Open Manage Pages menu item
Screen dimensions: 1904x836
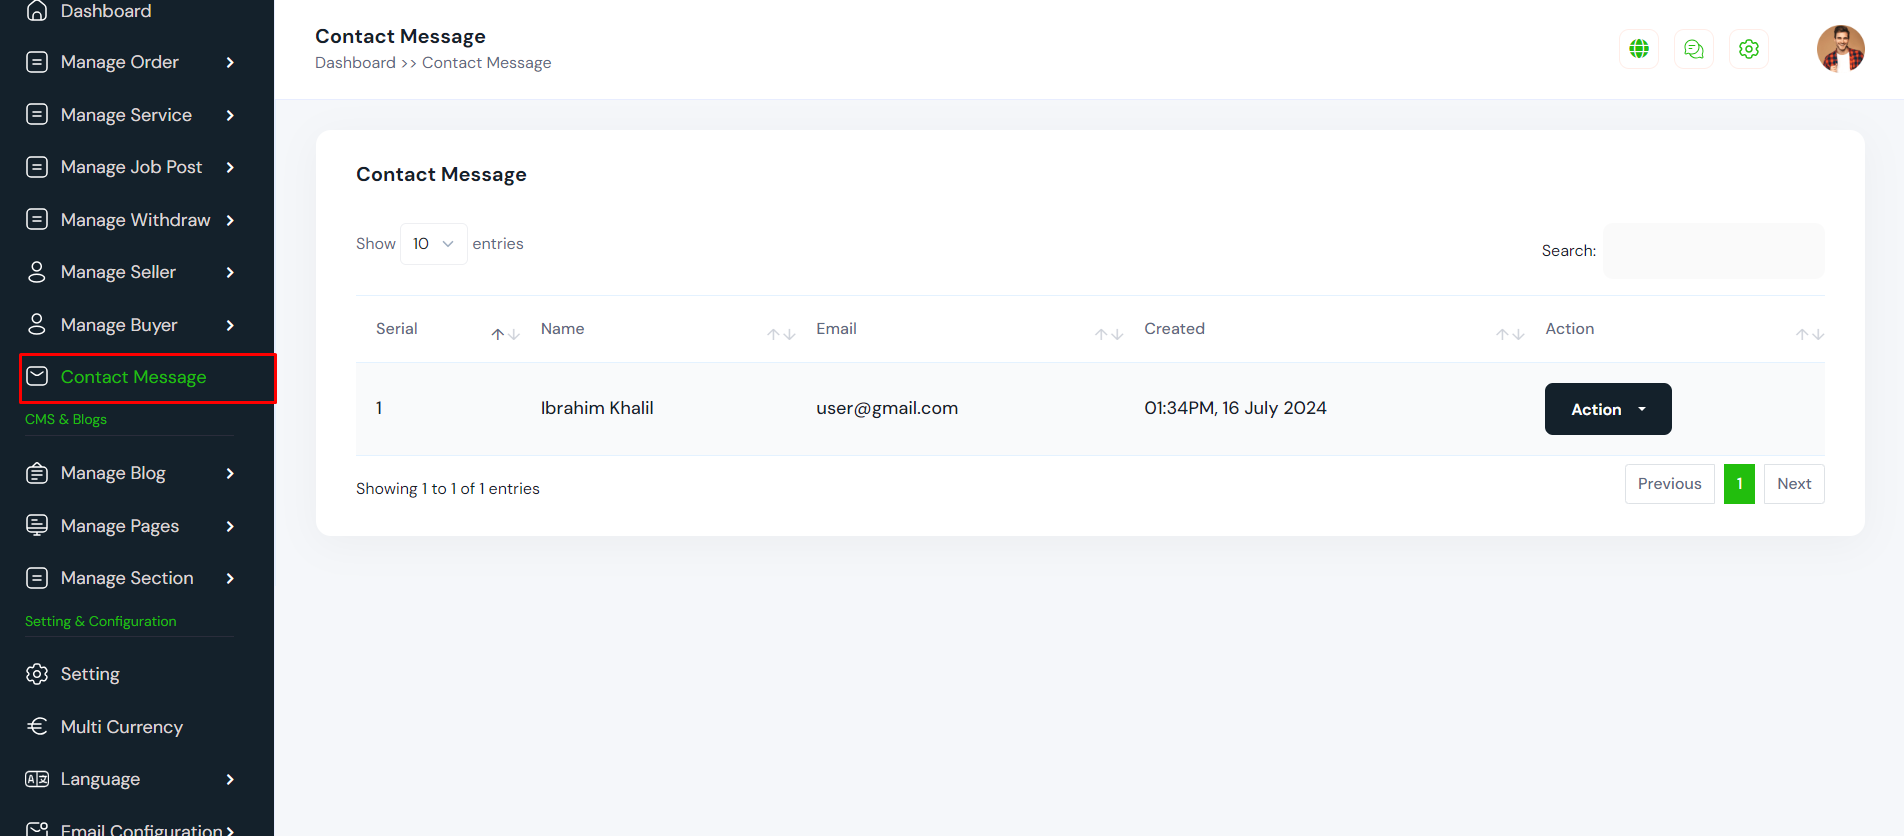coord(120,526)
